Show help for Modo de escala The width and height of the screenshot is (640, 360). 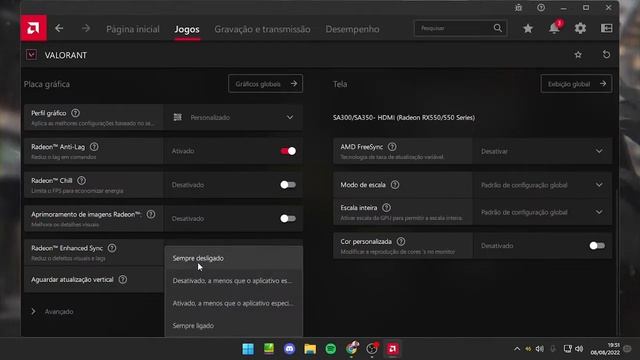tap(395, 185)
